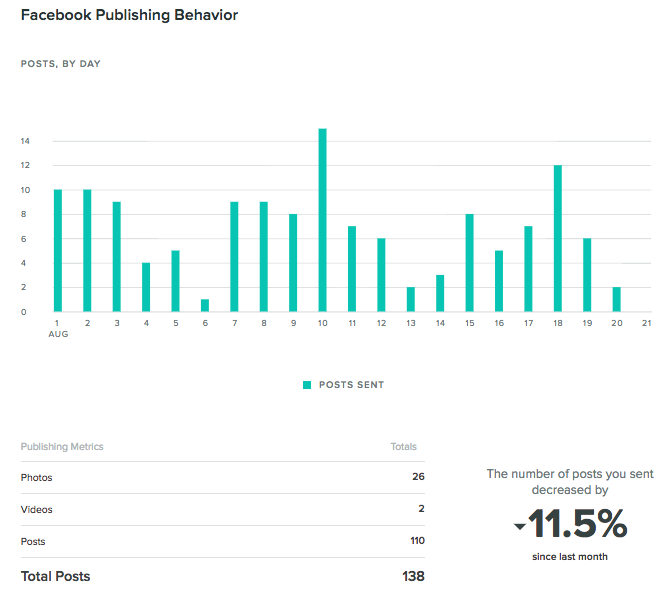The height and width of the screenshot is (605, 672).
Task: Toggle the POSTS SENT legend label
Action: (x=351, y=385)
